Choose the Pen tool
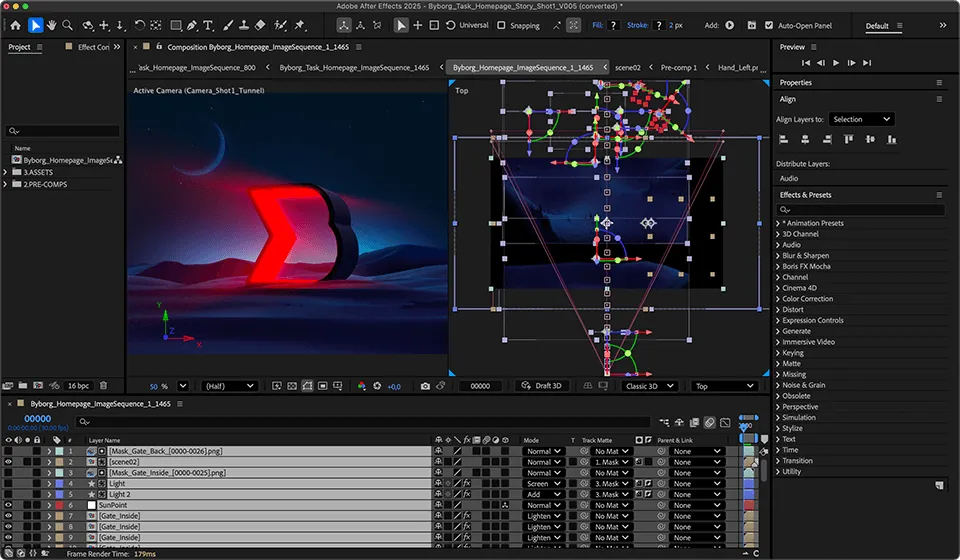Image resolution: width=960 pixels, height=560 pixels. coord(192,25)
